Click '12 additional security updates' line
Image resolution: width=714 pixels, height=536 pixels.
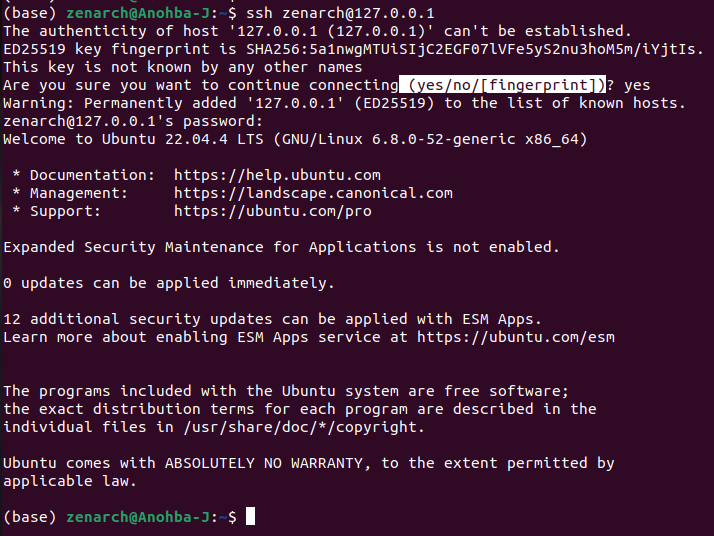tap(272, 319)
